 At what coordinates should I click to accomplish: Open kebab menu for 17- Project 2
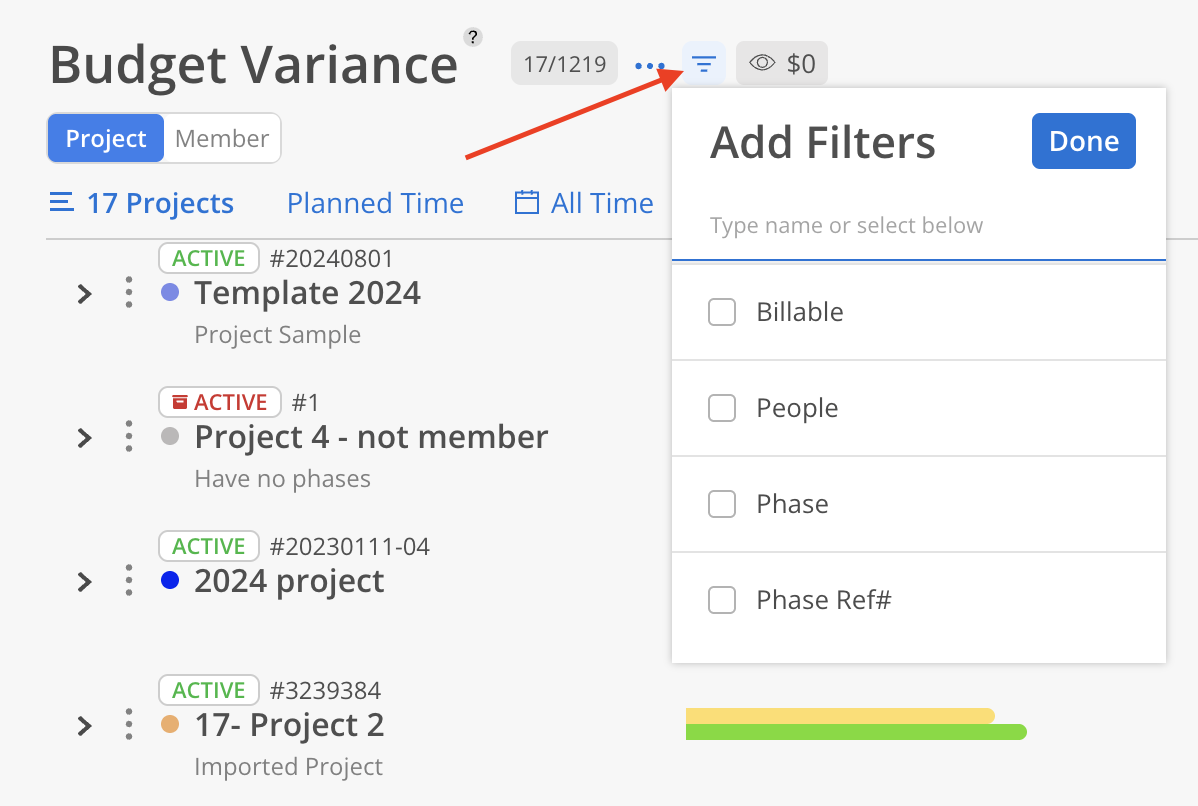click(x=129, y=725)
